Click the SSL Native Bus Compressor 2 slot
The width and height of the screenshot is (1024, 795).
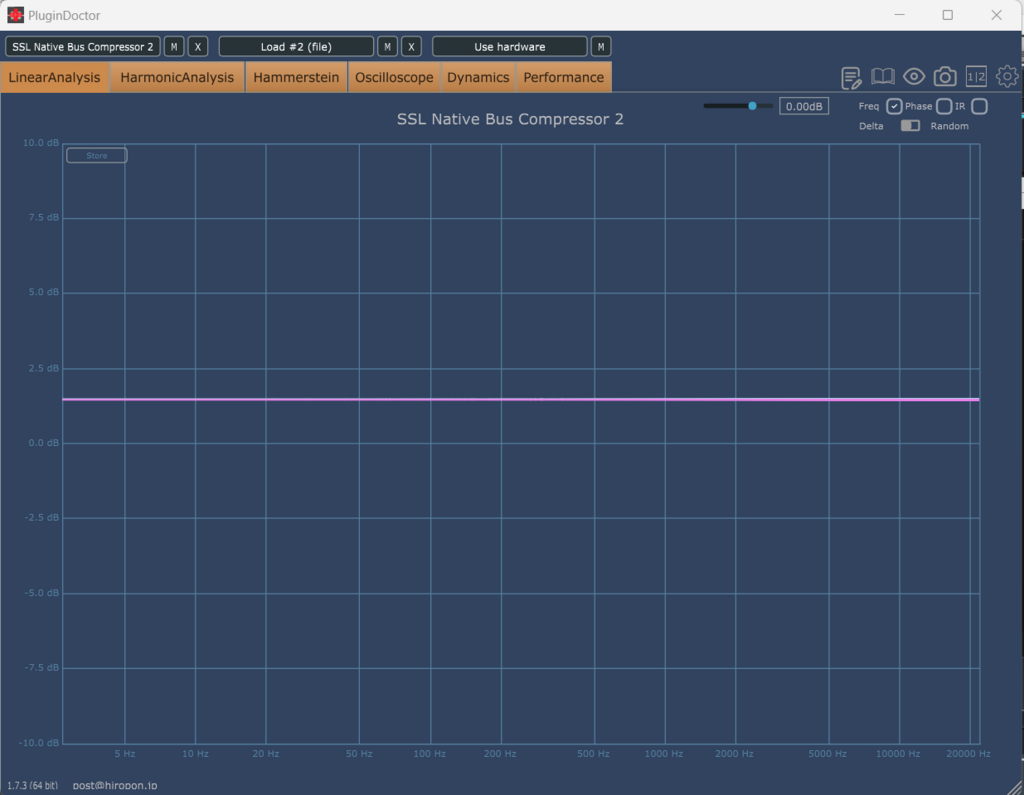(x=83, y=46)
